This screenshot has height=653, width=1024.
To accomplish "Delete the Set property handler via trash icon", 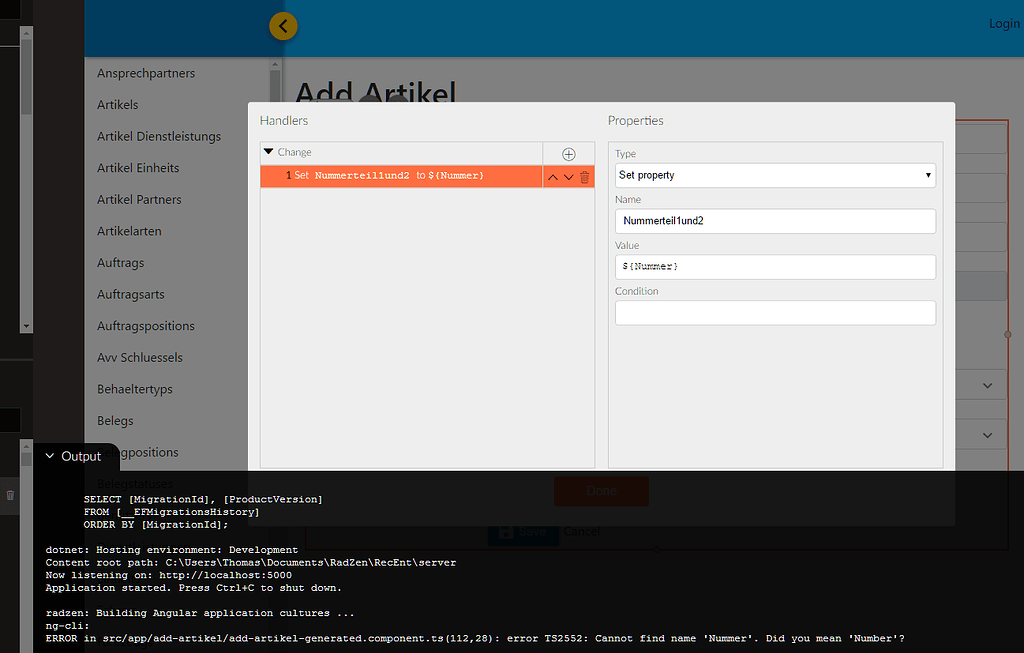I will (583, 176).
